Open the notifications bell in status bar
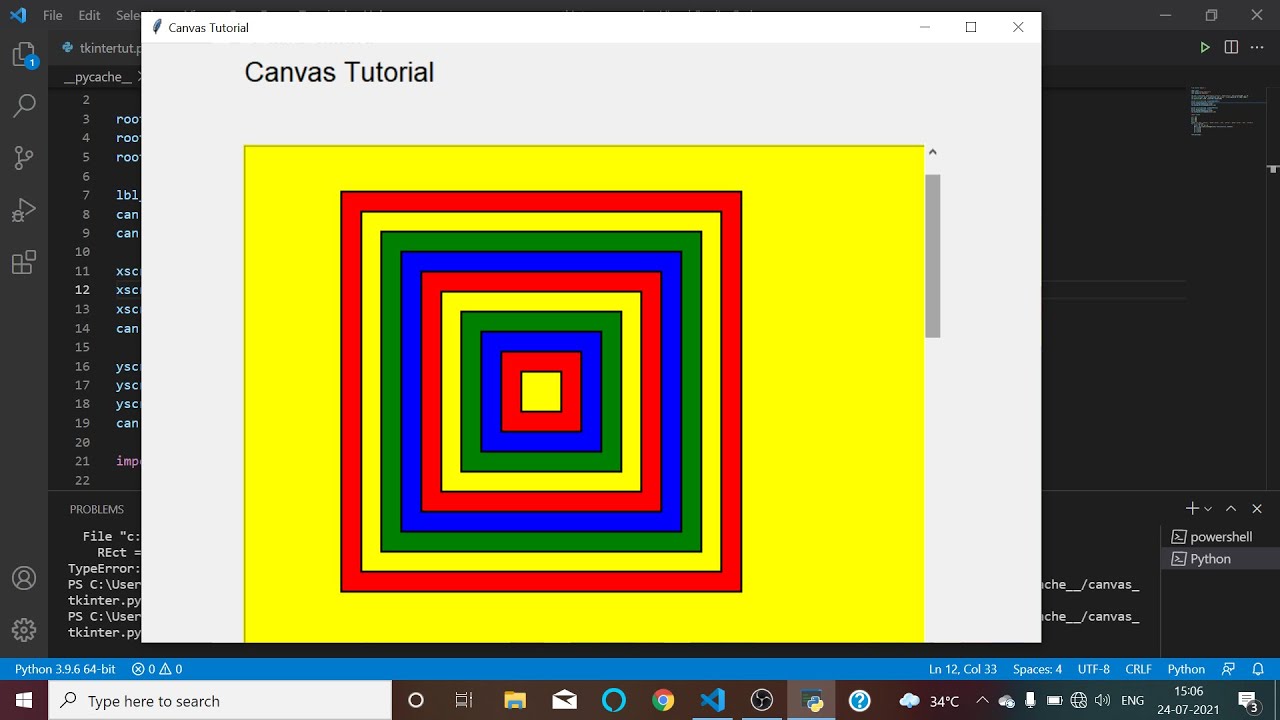The width and height of the screenshot is (1280, 720). pyautogui.click(x=1258, y=669)
